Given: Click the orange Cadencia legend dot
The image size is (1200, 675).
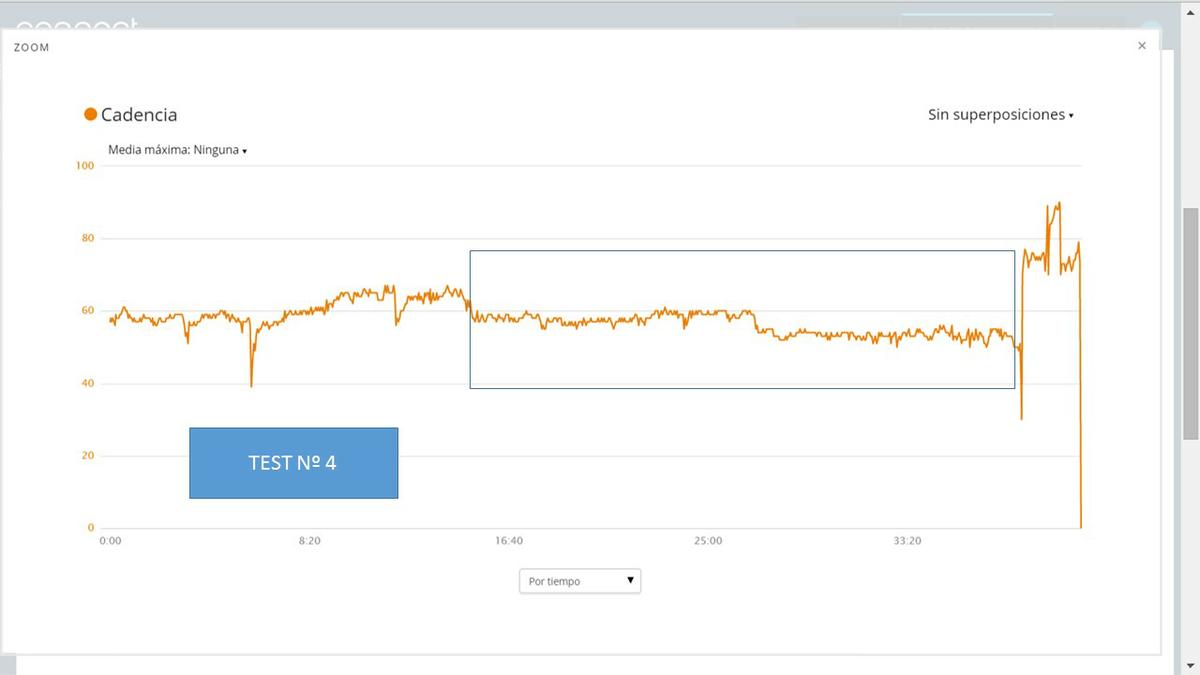Looking at the screenshot, I should [90, 115].
